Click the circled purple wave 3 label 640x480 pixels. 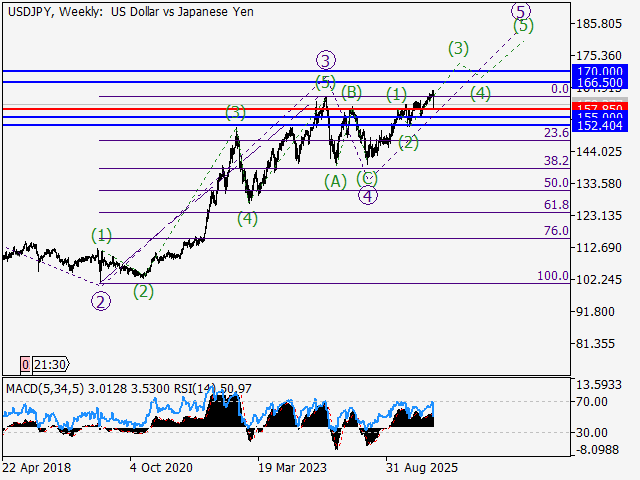pyautogui.click(x=326, y=61)
